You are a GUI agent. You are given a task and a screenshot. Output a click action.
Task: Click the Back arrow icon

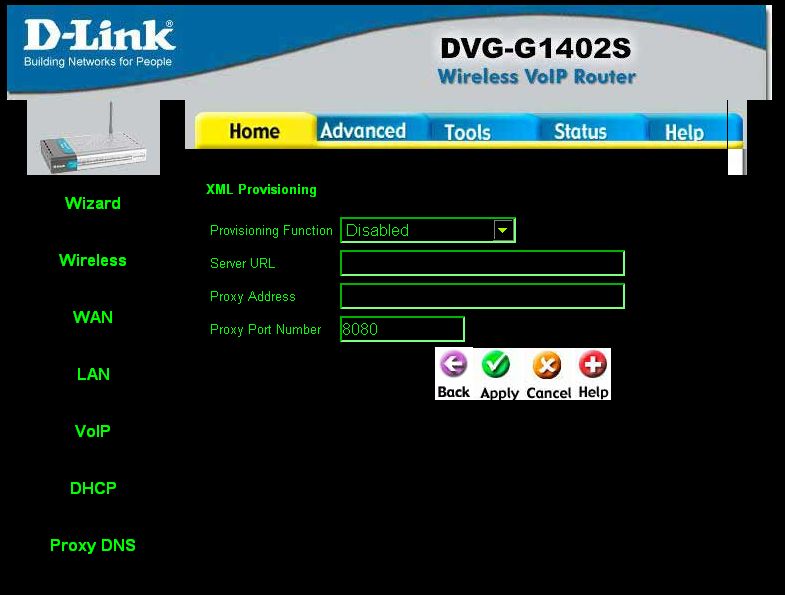(454, 364)
